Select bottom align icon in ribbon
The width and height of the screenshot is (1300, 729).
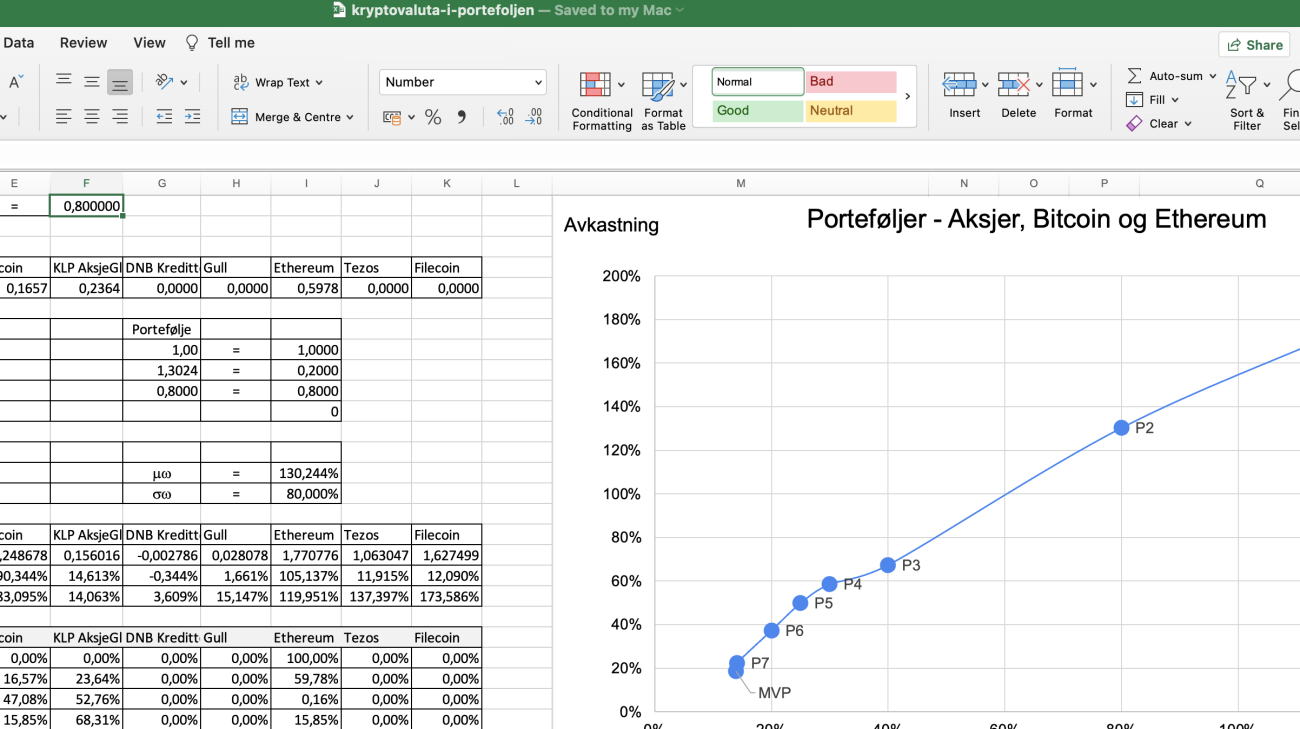[x=120, y=82]
